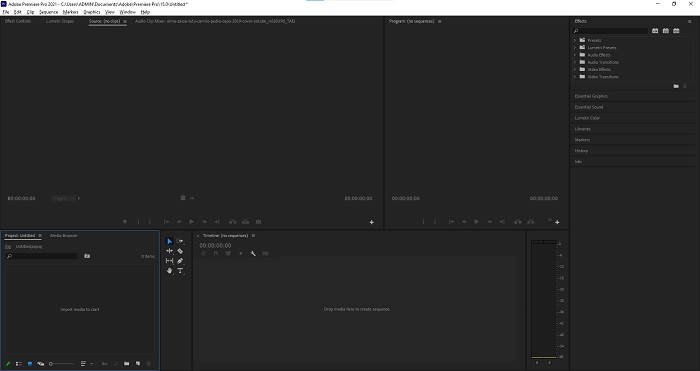Toggle project read/write green pencil
Viewport: 700px width, 371px height.
pyautogui.click(x=8, y=364)
